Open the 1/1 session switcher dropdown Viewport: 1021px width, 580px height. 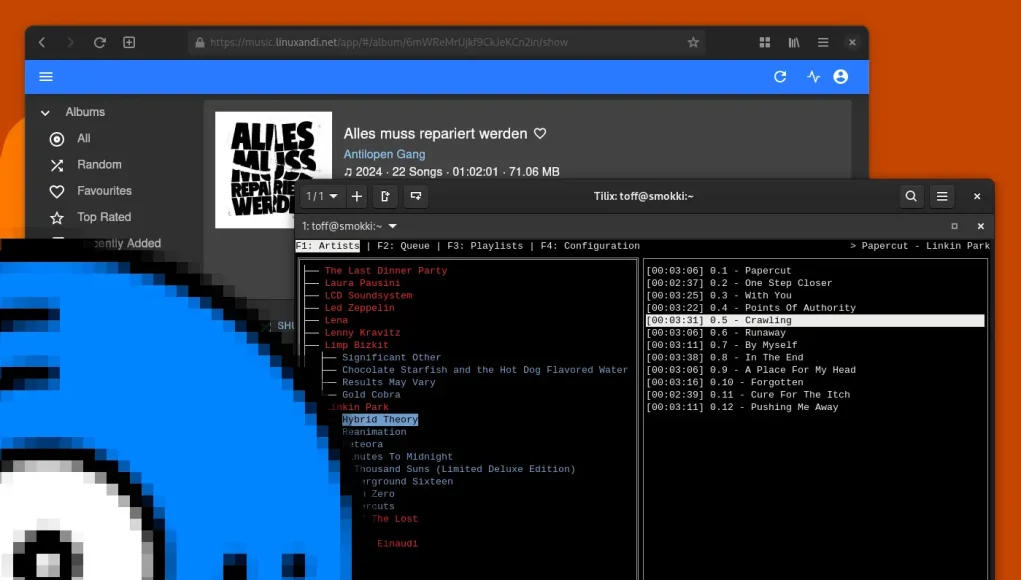coord(322,197)
